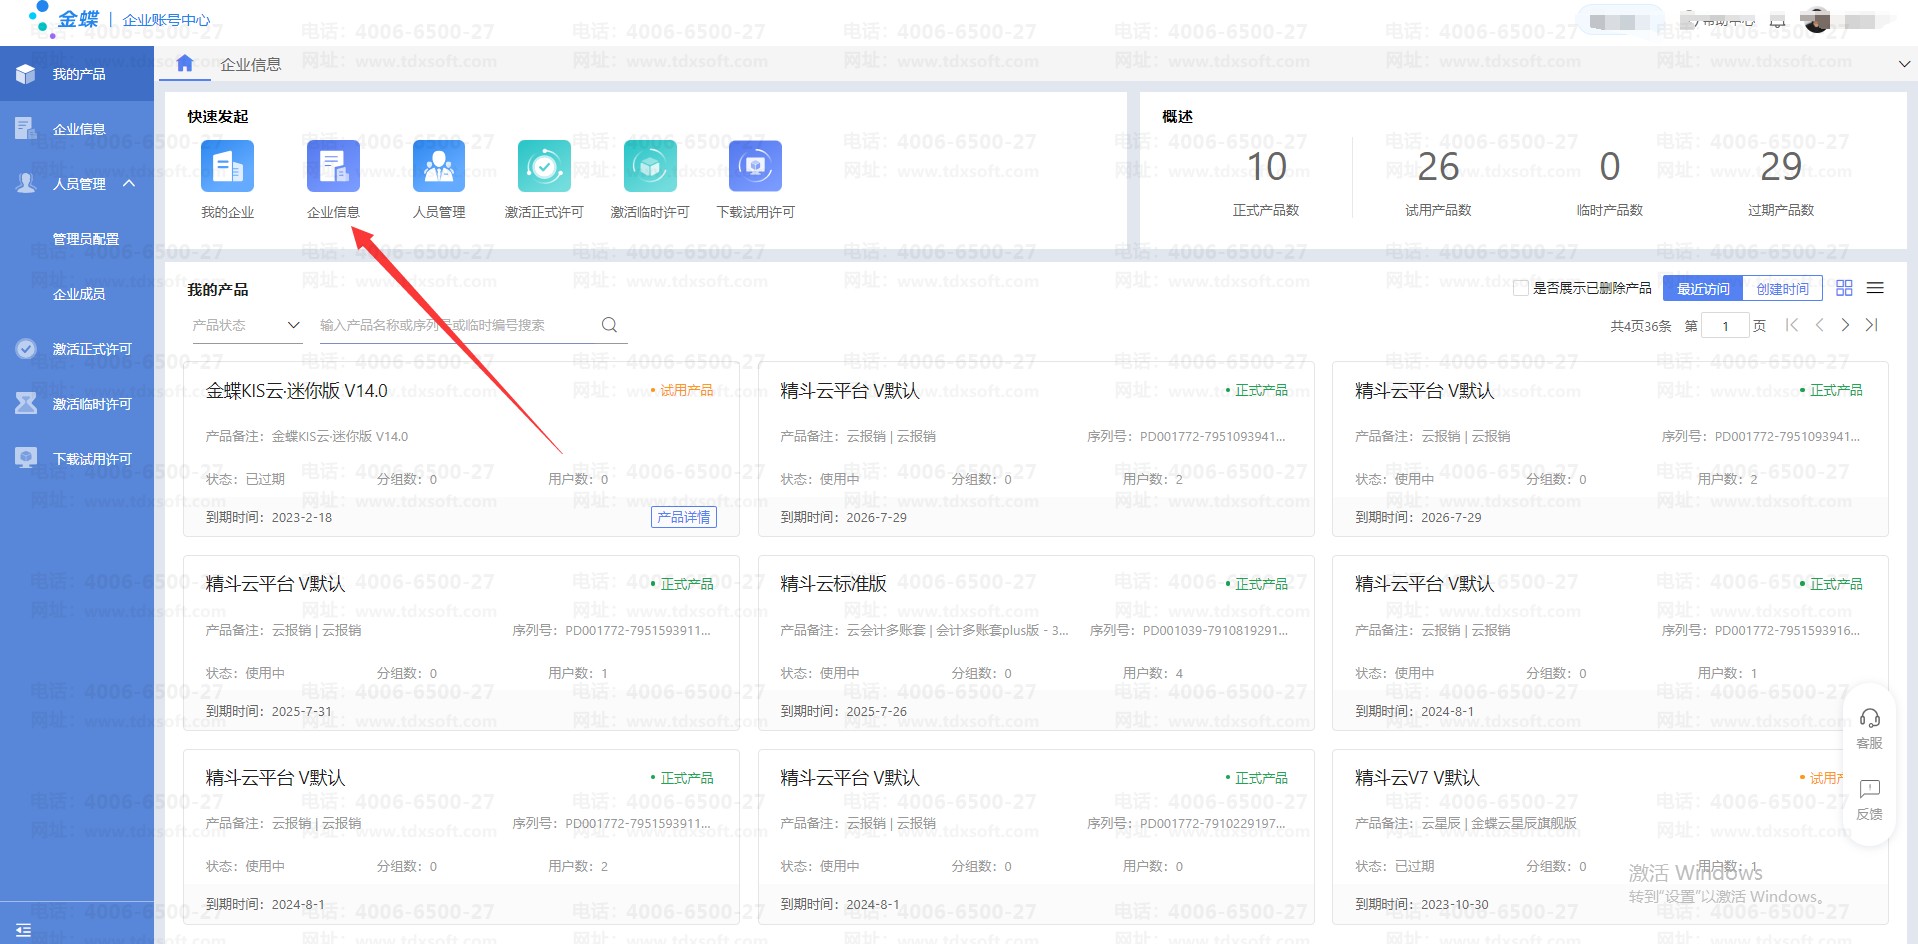Screen dimensions: 1918x944
Task: Enable 是否展示已删除产品 checkbox
Action: pos(1521,288)
